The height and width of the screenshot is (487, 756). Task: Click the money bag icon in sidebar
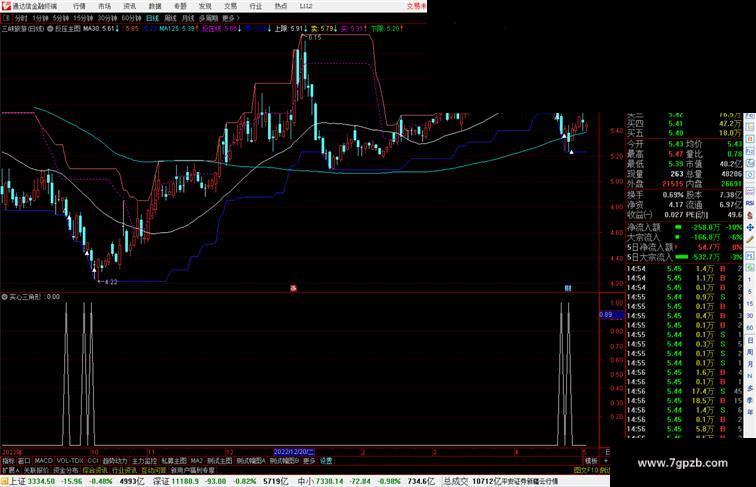click(750, 215)
